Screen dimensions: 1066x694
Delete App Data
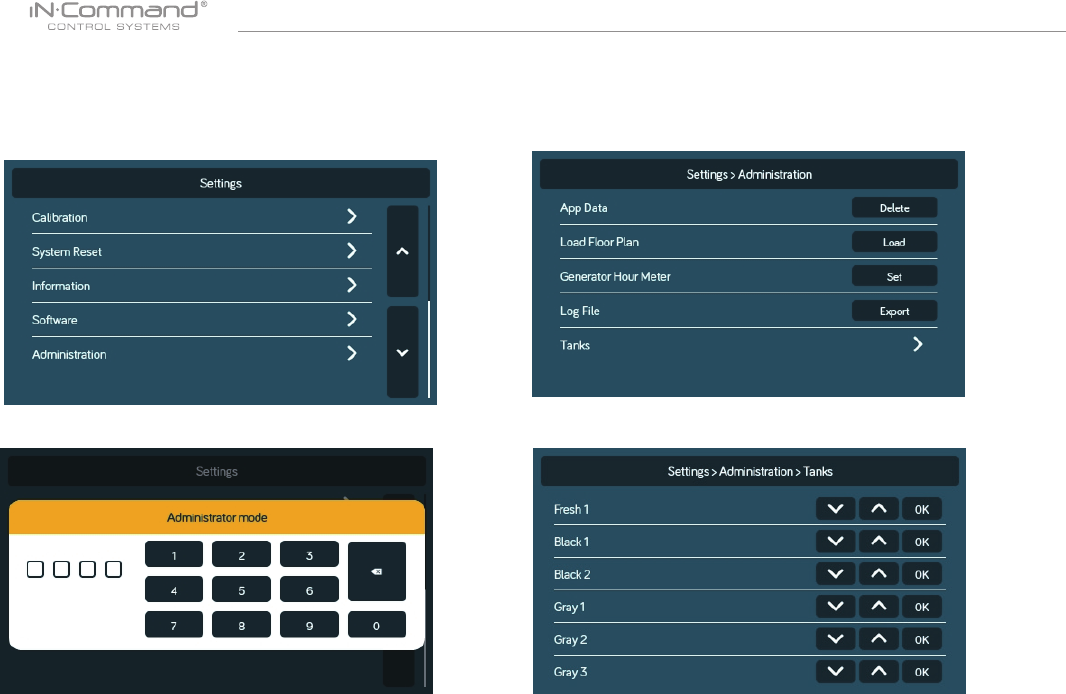click(x=895, y=208)
